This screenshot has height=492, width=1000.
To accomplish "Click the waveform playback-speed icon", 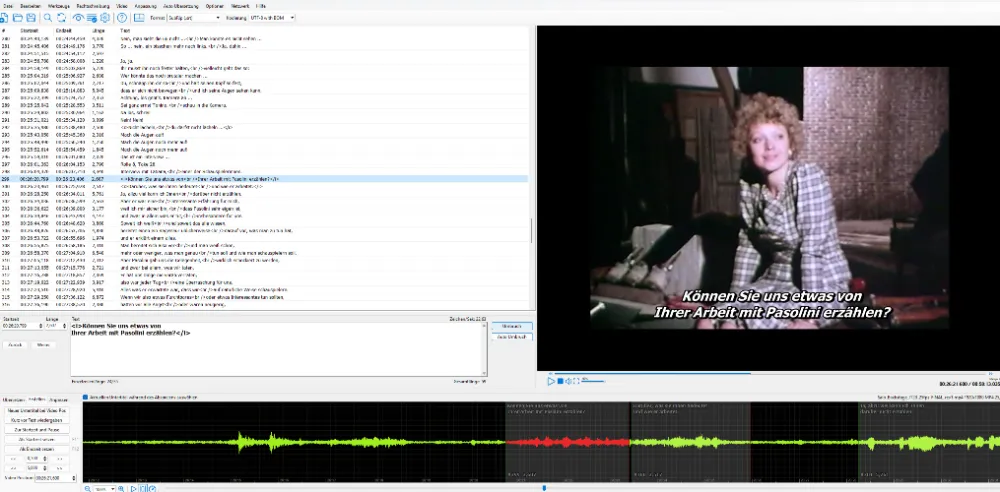I will (152, 489).
